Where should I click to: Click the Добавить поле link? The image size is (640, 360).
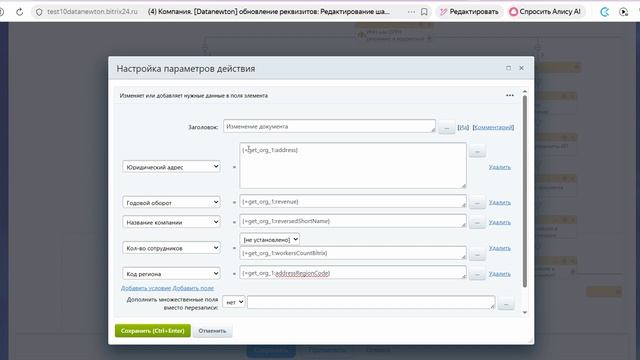click(193, 288)
